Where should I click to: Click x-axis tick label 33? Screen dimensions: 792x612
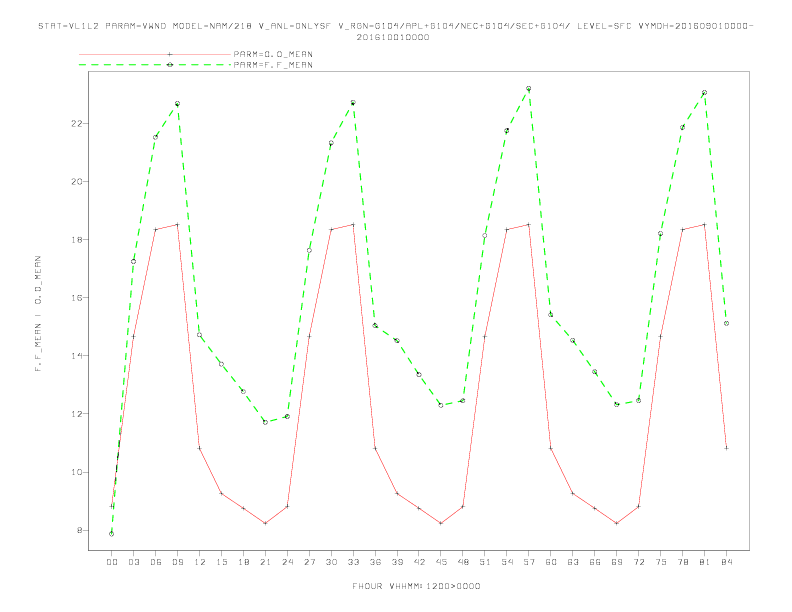pyautogui.click(x=353, y=562)
